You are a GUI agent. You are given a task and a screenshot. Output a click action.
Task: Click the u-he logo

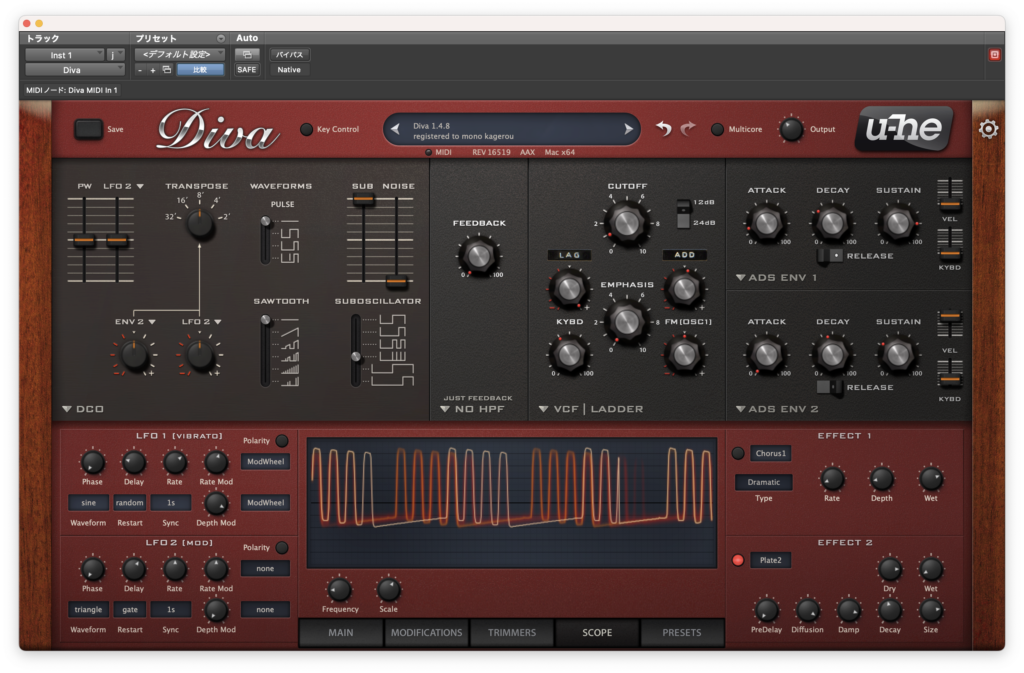pos(904,129)
